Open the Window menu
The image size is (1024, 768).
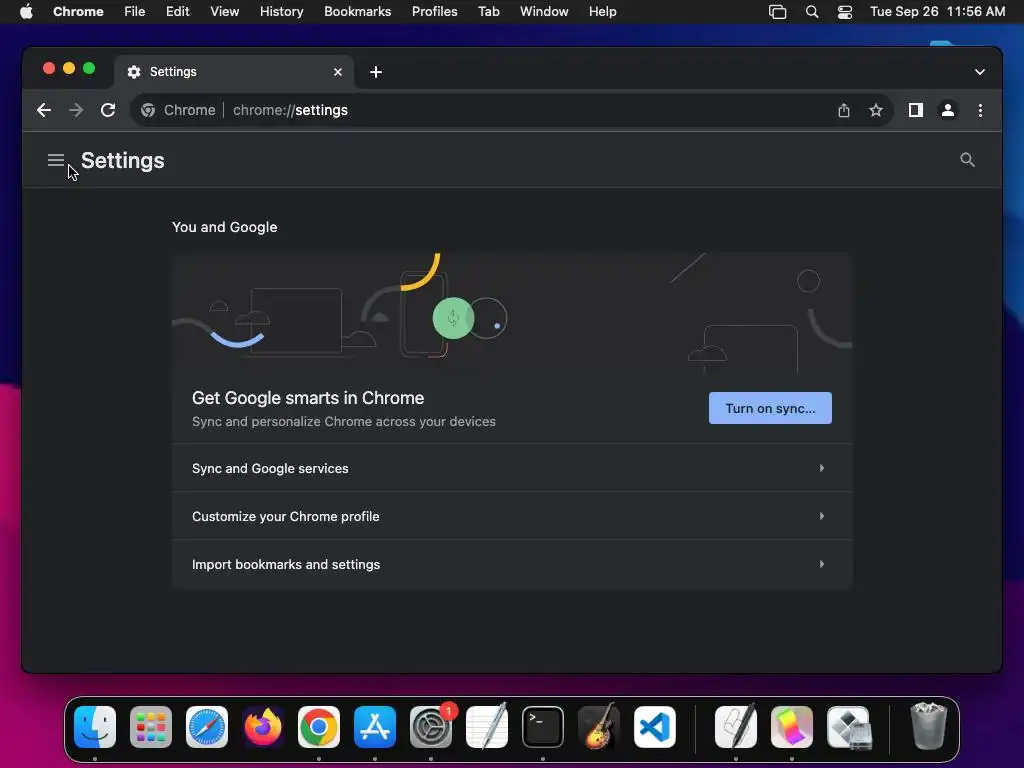(x=544, y=12)
